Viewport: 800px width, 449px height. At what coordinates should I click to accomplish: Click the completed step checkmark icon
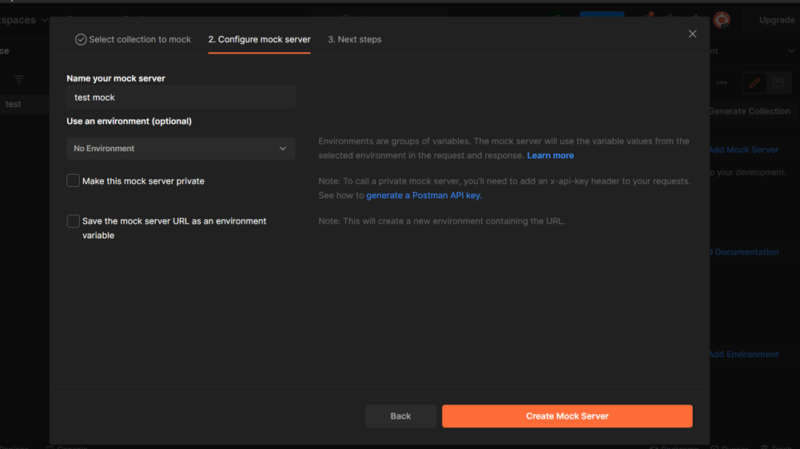click(x=81, y=39)
